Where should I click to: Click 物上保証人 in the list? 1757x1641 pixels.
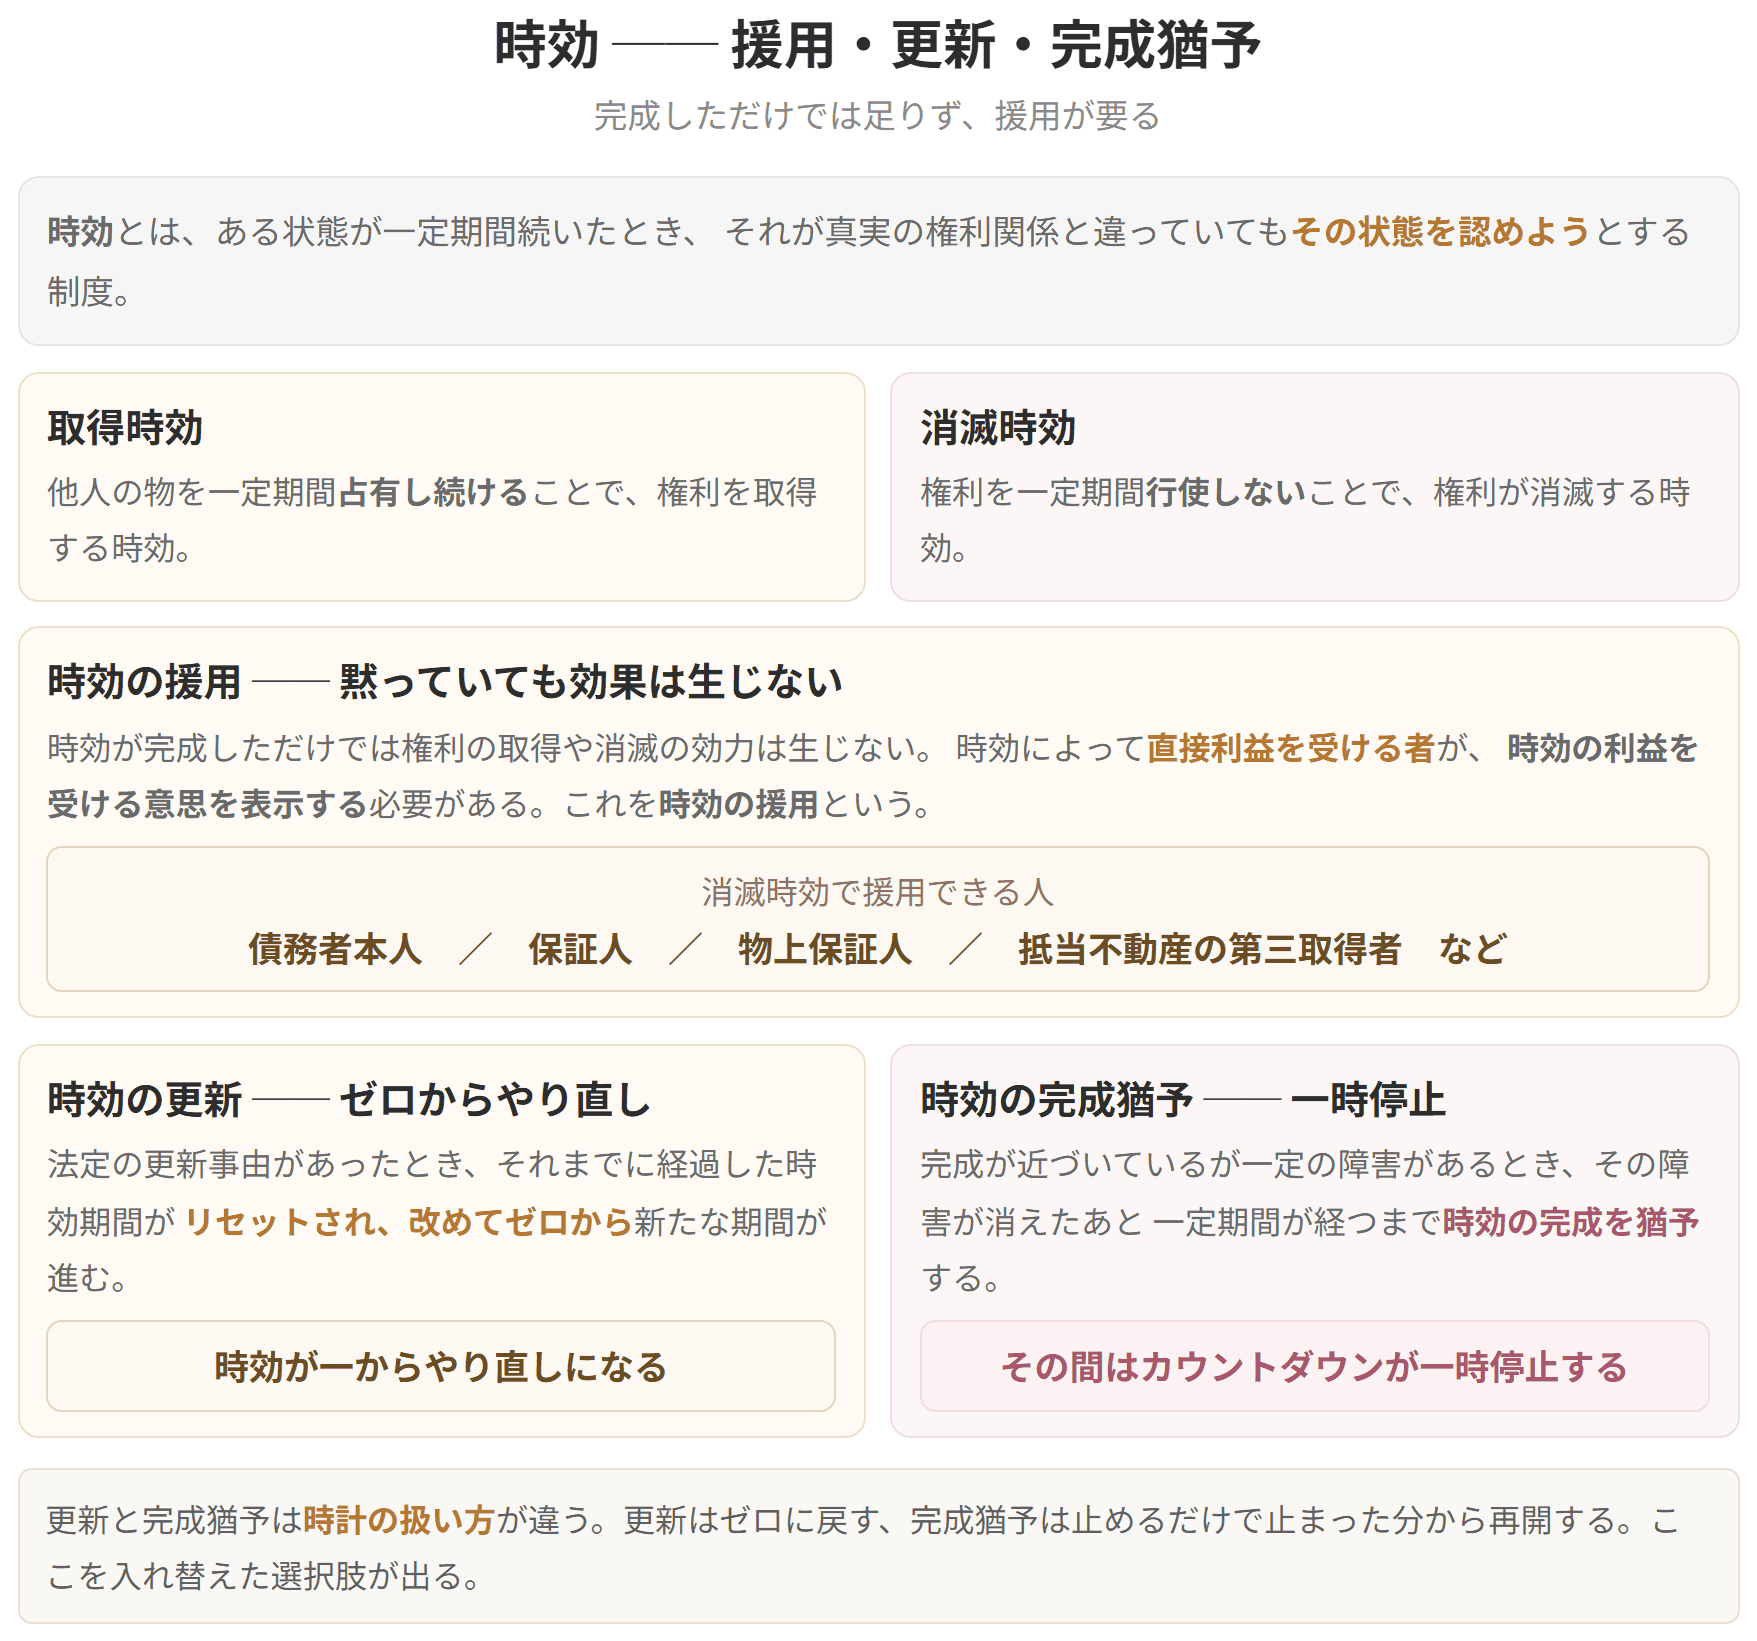[825, 949]
